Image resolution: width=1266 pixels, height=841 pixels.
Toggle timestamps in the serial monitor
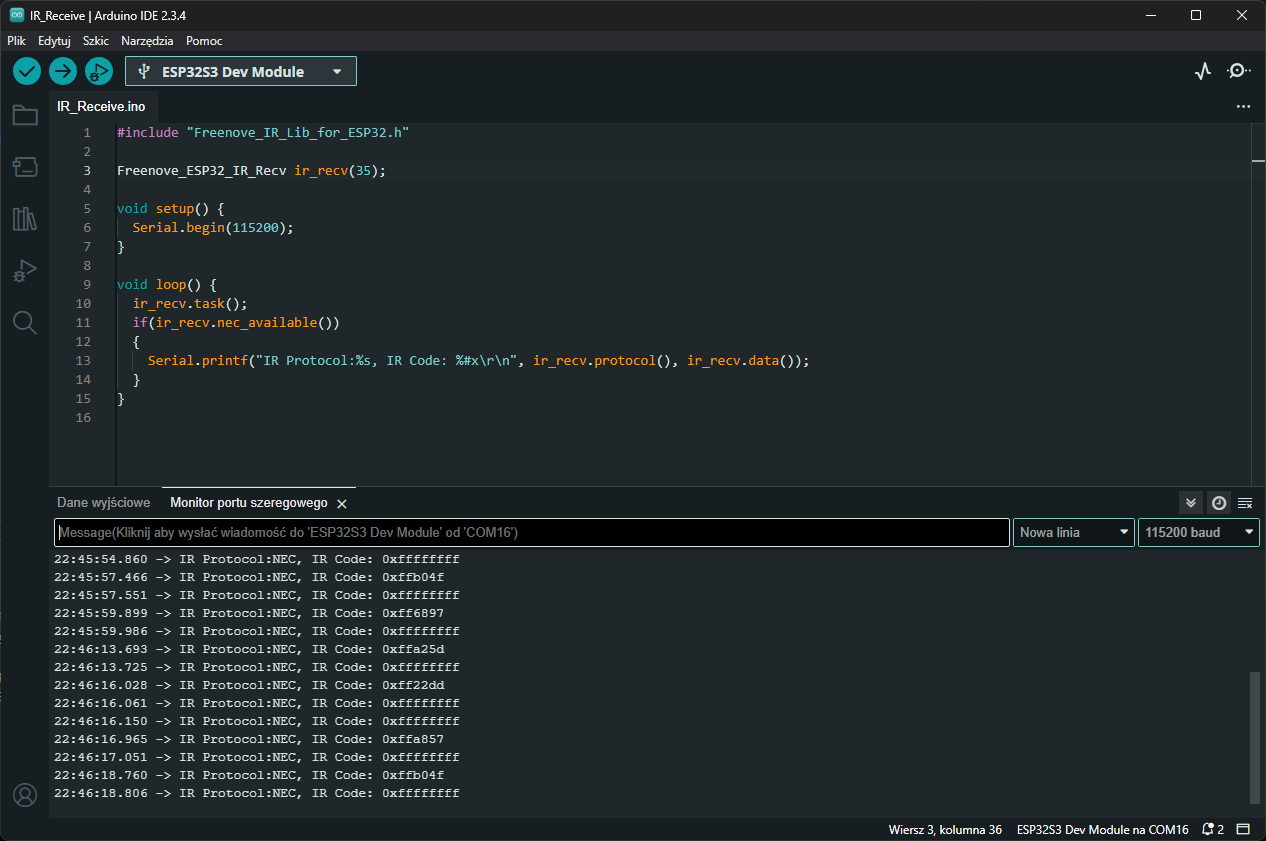[x=1218, y=503]
